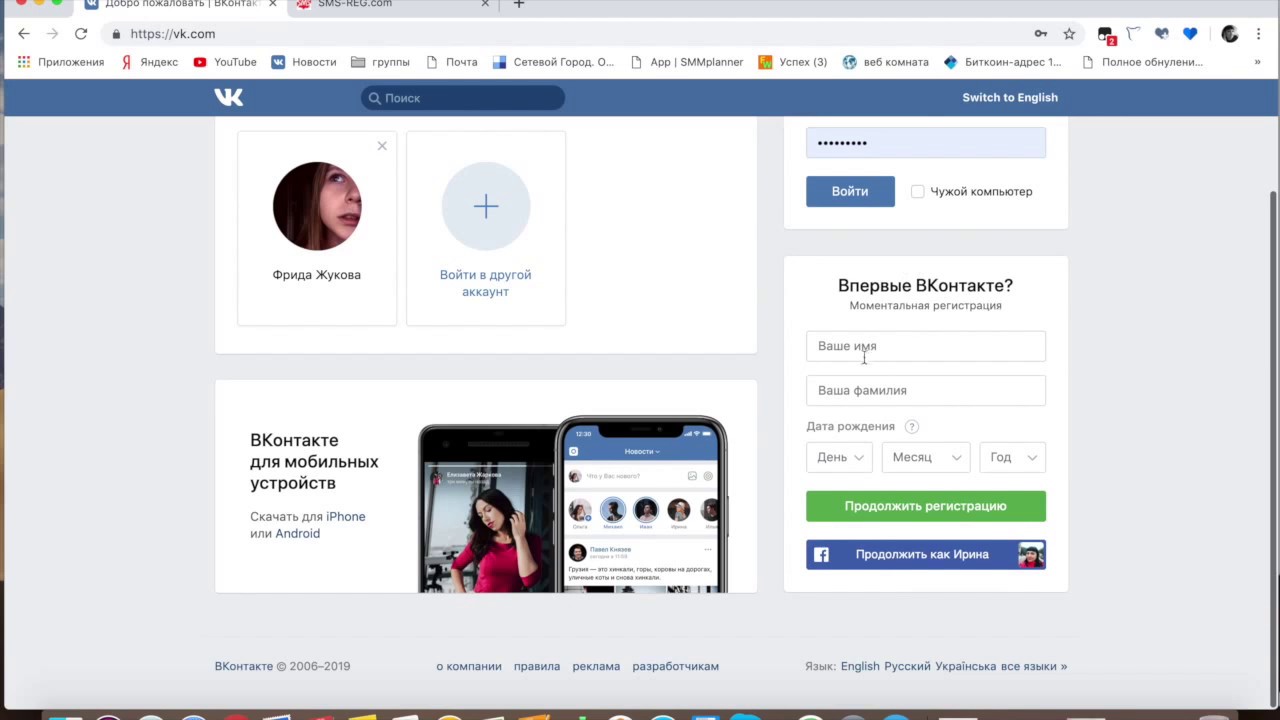This screenshot has height=720, width=1280.
Task: Open the группы bookmark folder
Action: tap(380, 62)
